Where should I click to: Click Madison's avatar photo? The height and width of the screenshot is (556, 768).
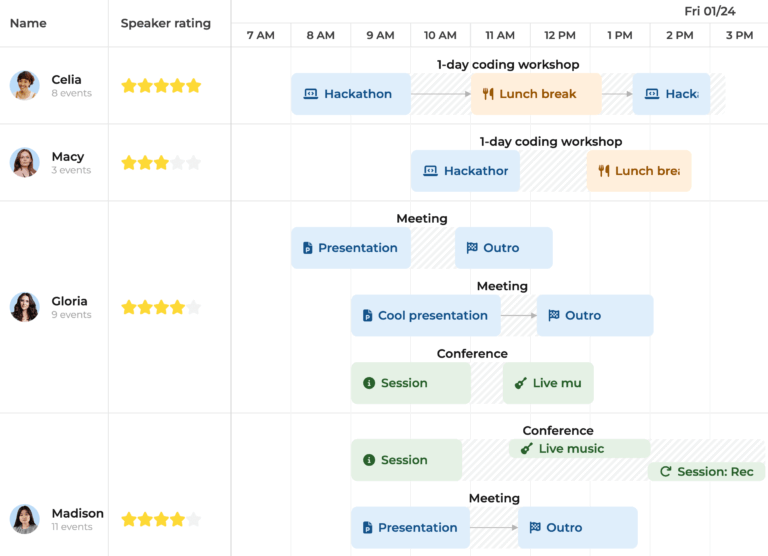(24, 519)
